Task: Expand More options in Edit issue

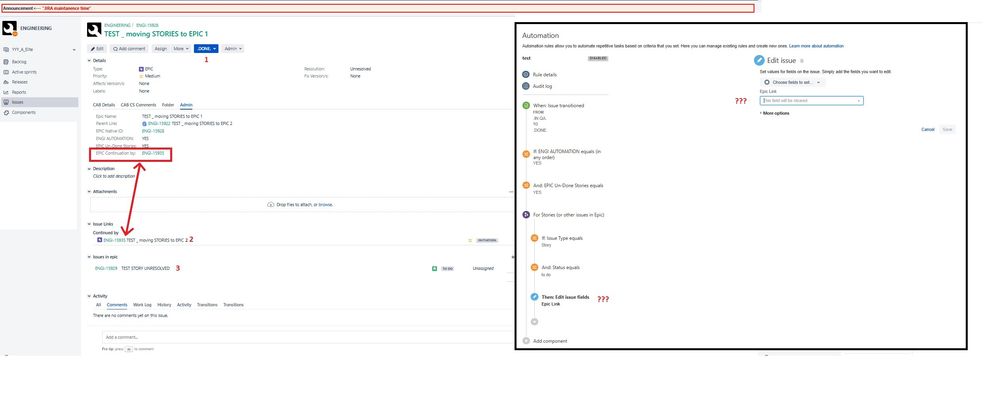Action: (775, 113)
